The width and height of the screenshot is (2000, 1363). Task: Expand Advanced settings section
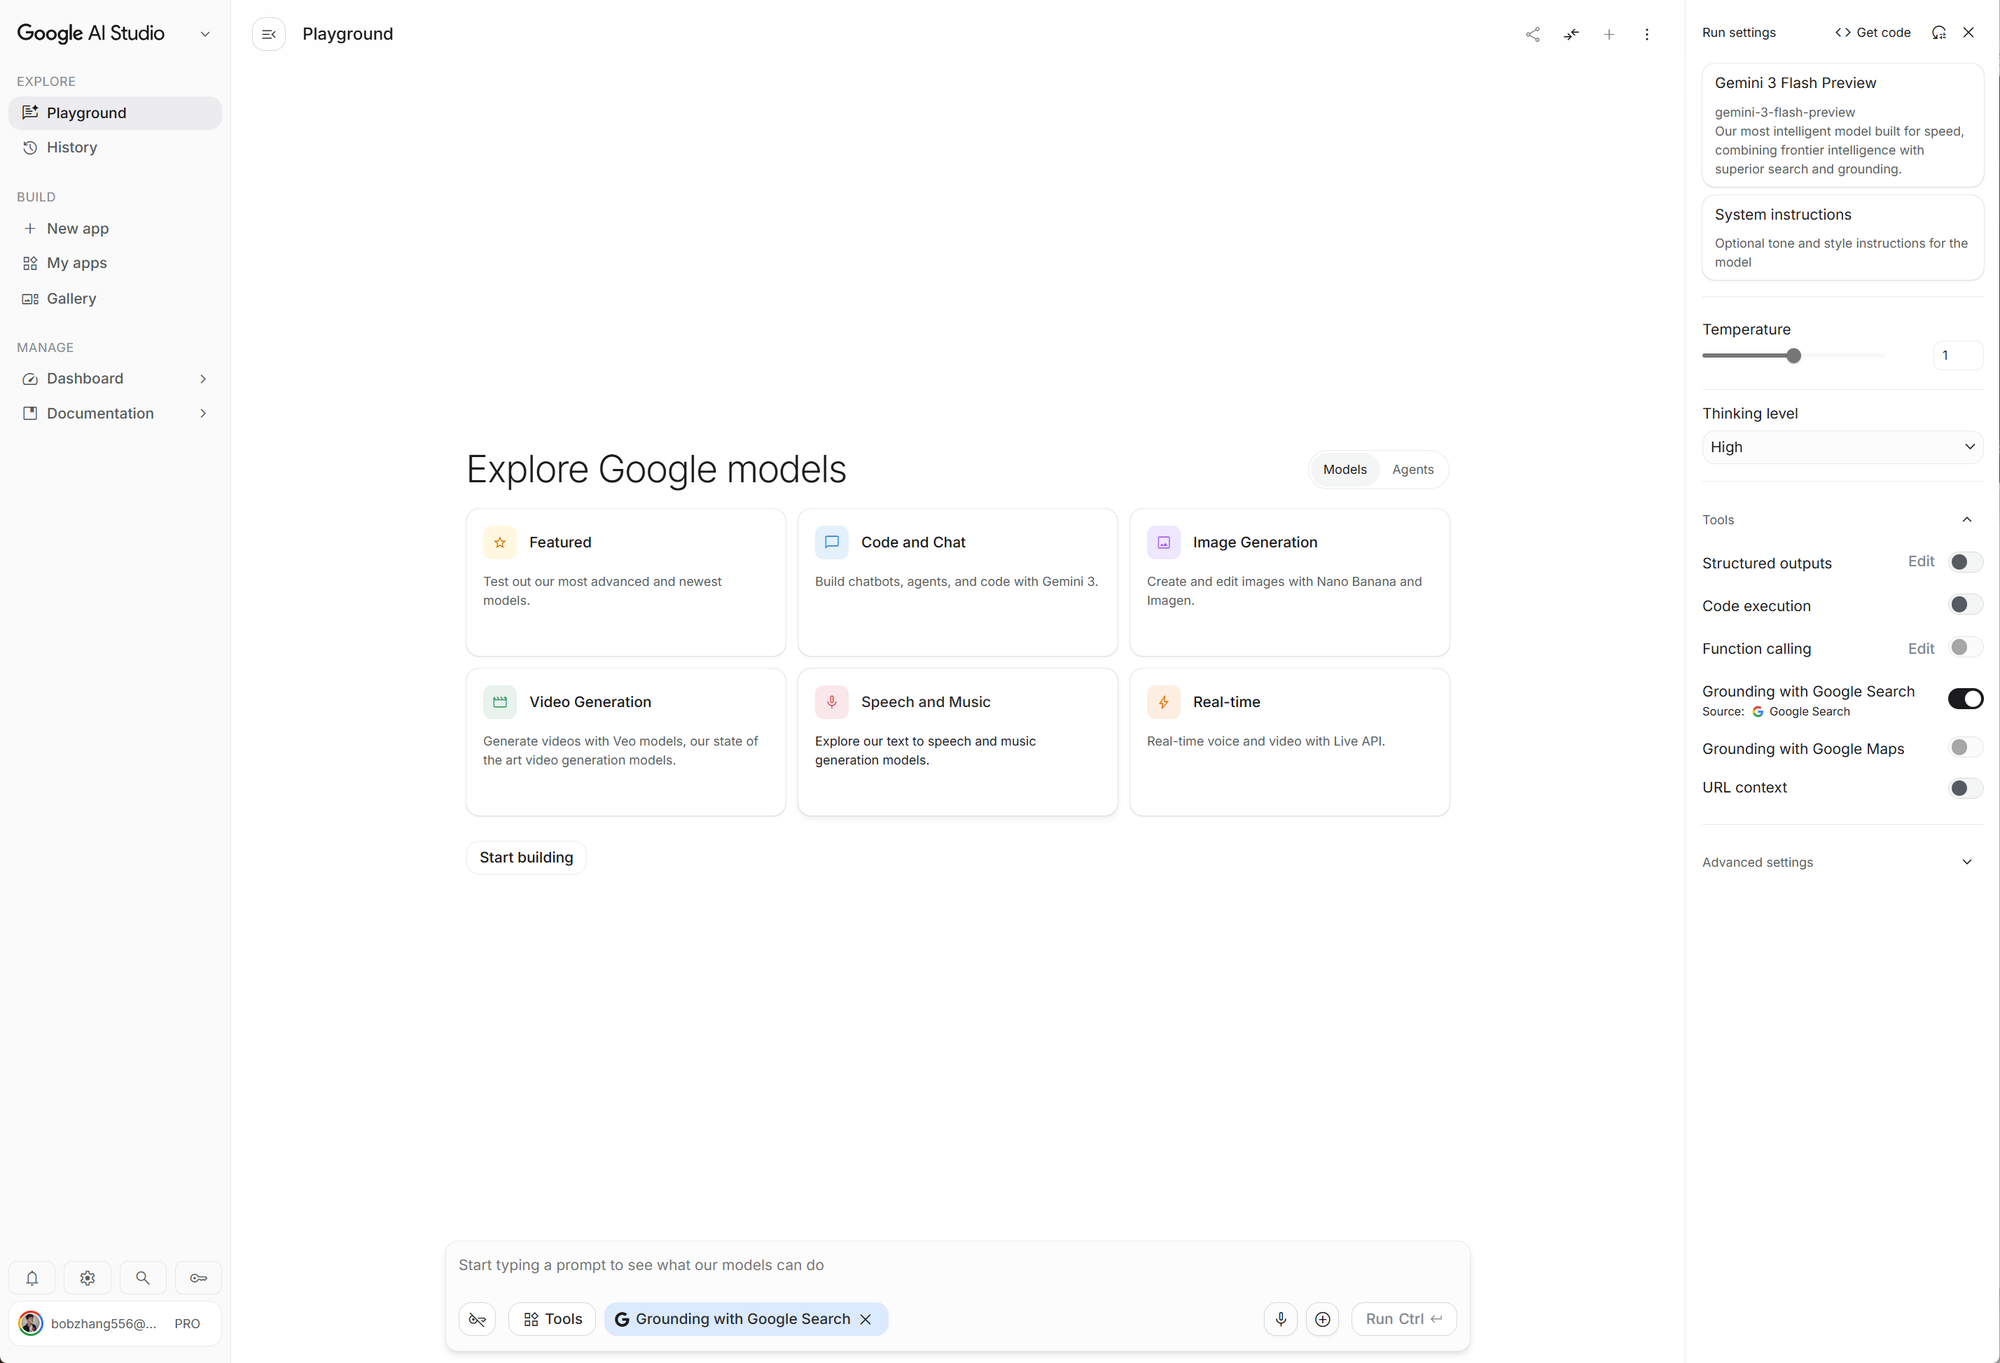click(1967, 862)
